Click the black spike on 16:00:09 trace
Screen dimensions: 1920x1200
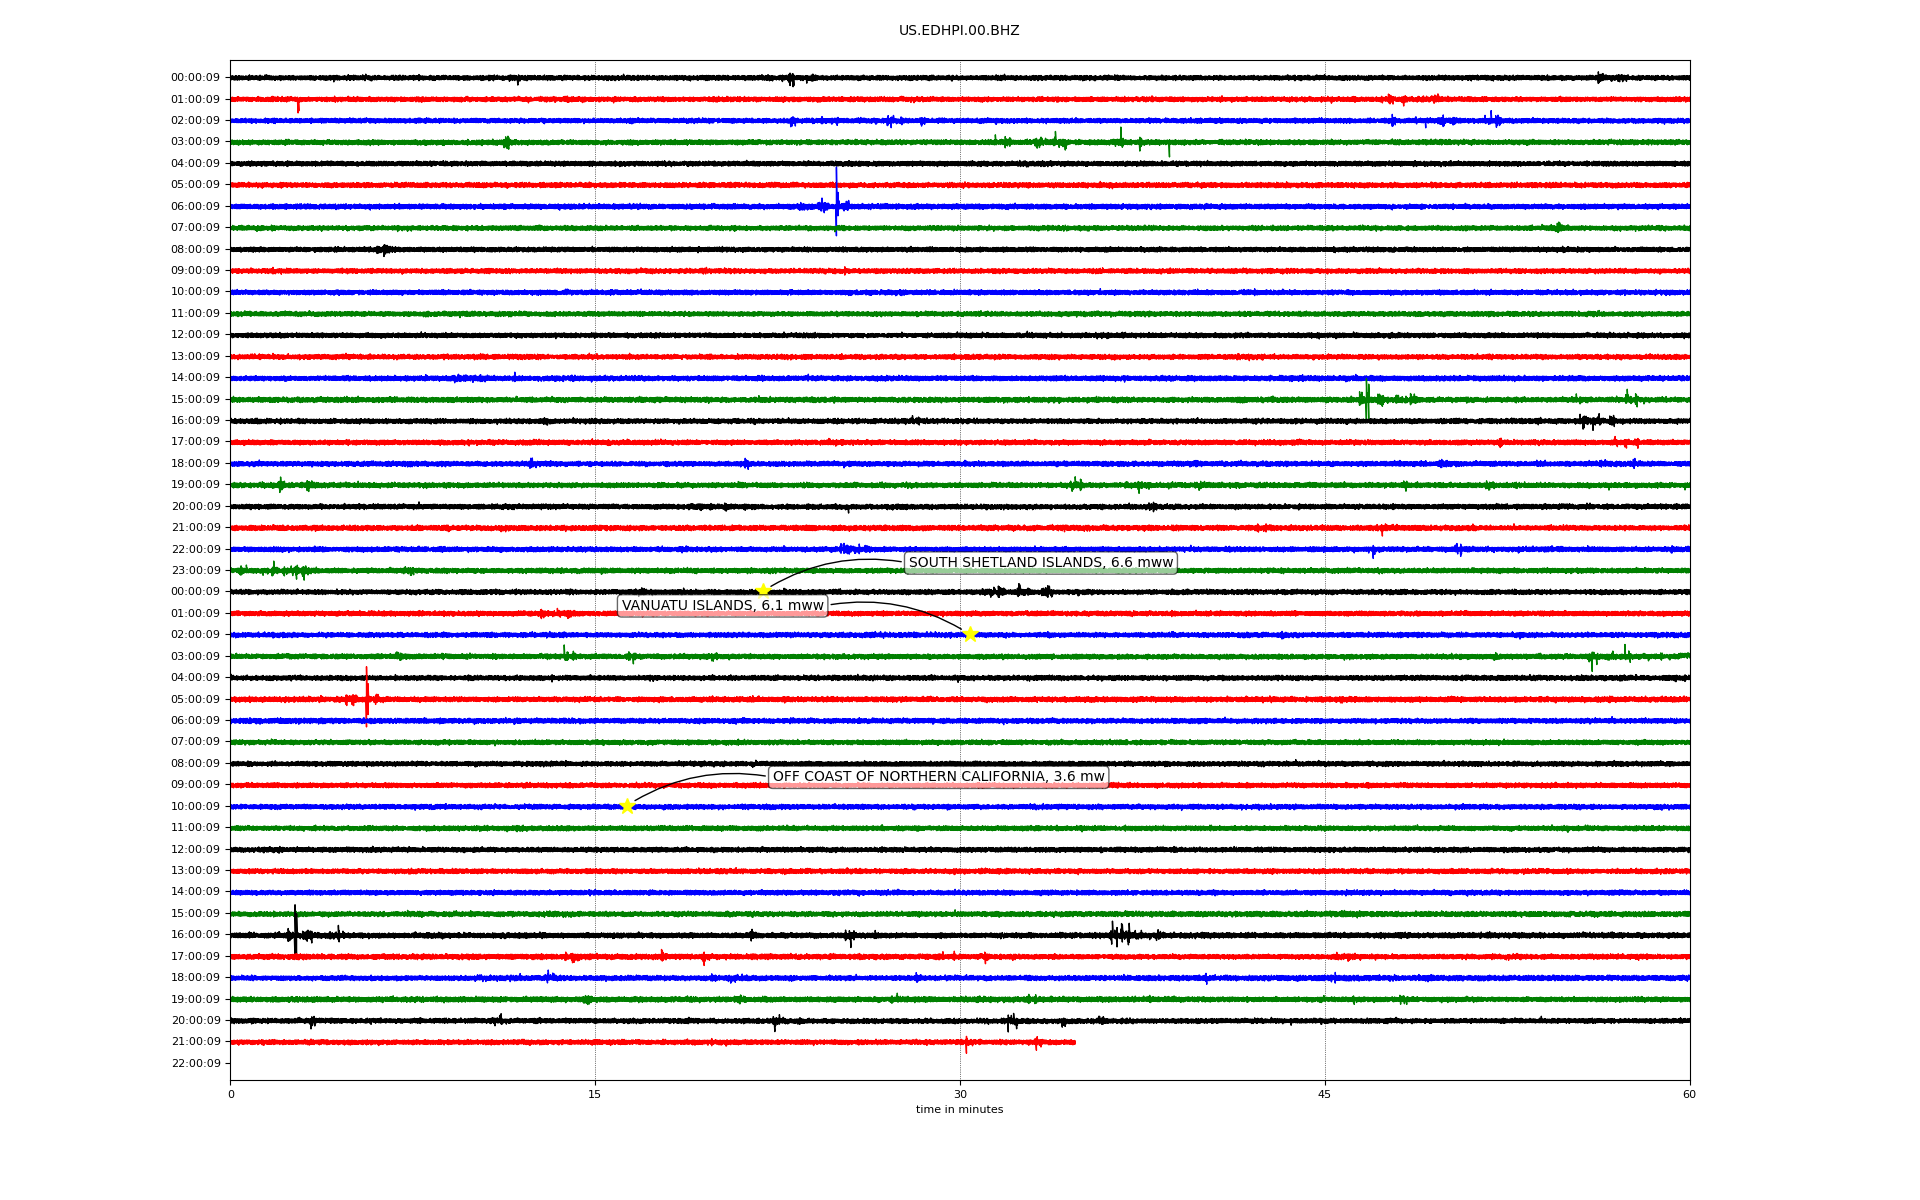[x=295, y=930]
